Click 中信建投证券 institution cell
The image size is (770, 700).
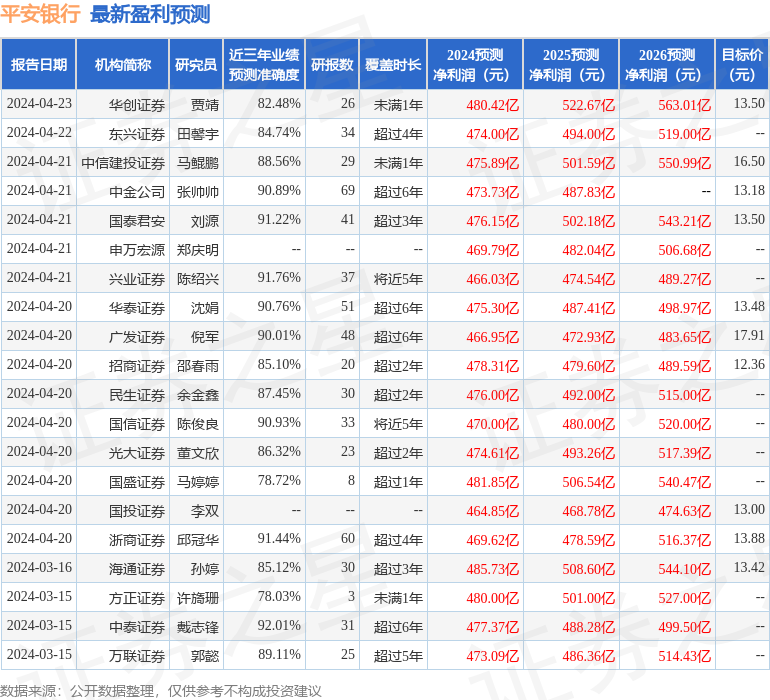point(123,163)
